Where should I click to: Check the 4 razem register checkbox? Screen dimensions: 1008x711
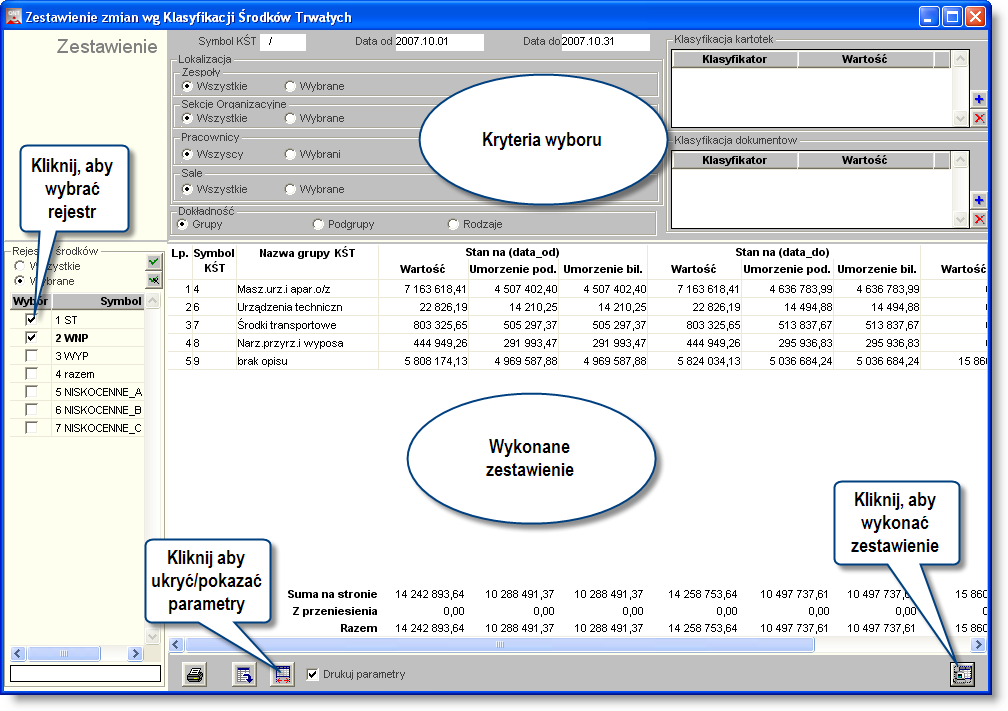click(x=31, y=374)
